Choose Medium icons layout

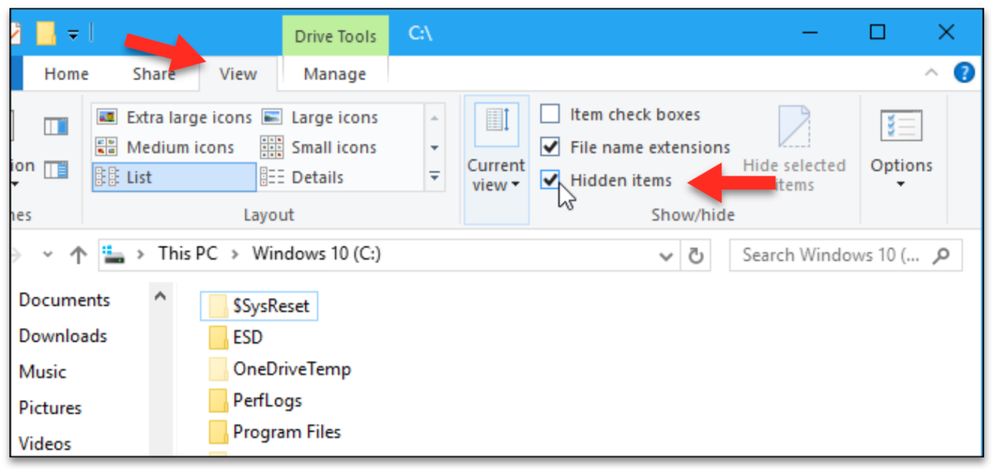(x=165, y=147)
